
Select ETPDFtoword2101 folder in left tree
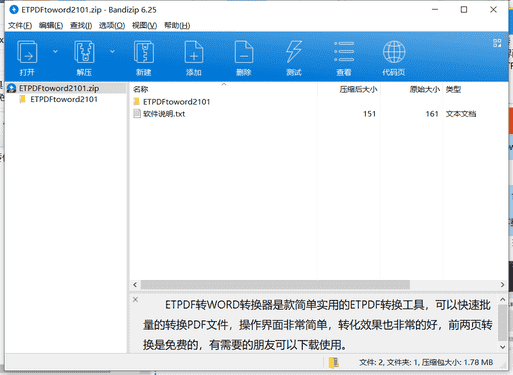point(64,99)
